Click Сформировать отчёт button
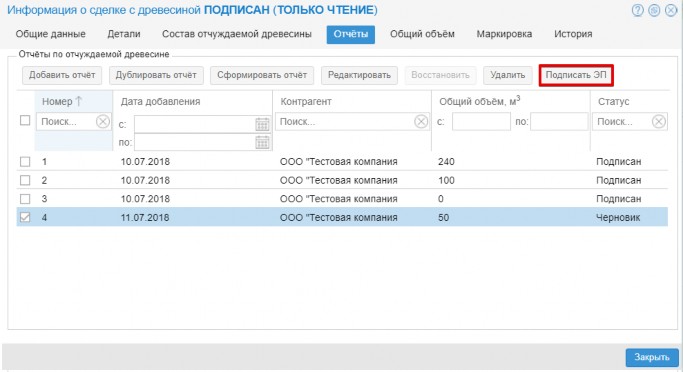 (x=262, y=75)
